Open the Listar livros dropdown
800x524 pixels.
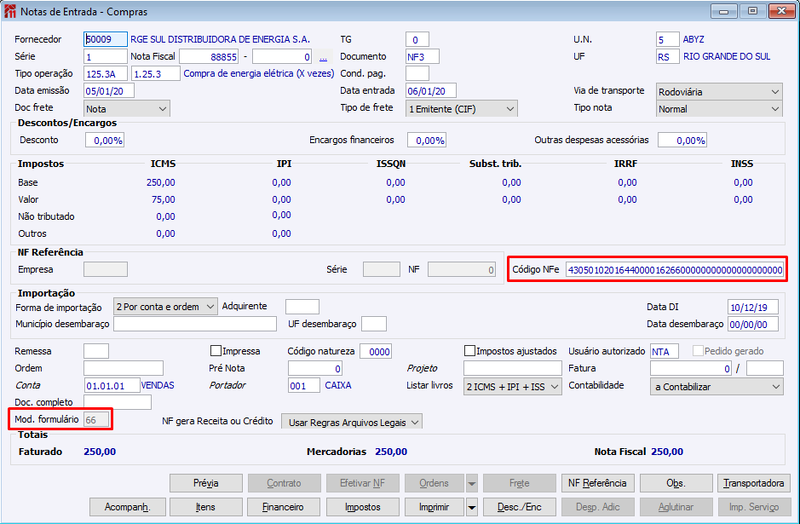512,387
